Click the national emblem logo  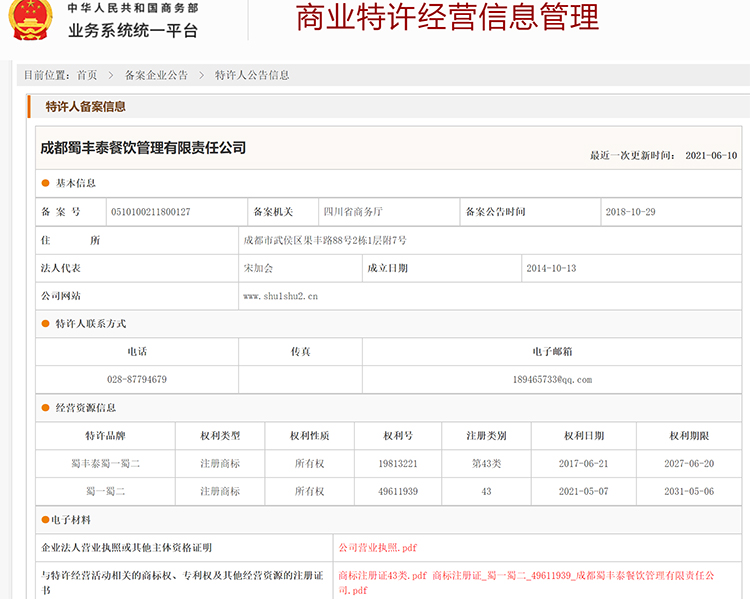[31, 20]
